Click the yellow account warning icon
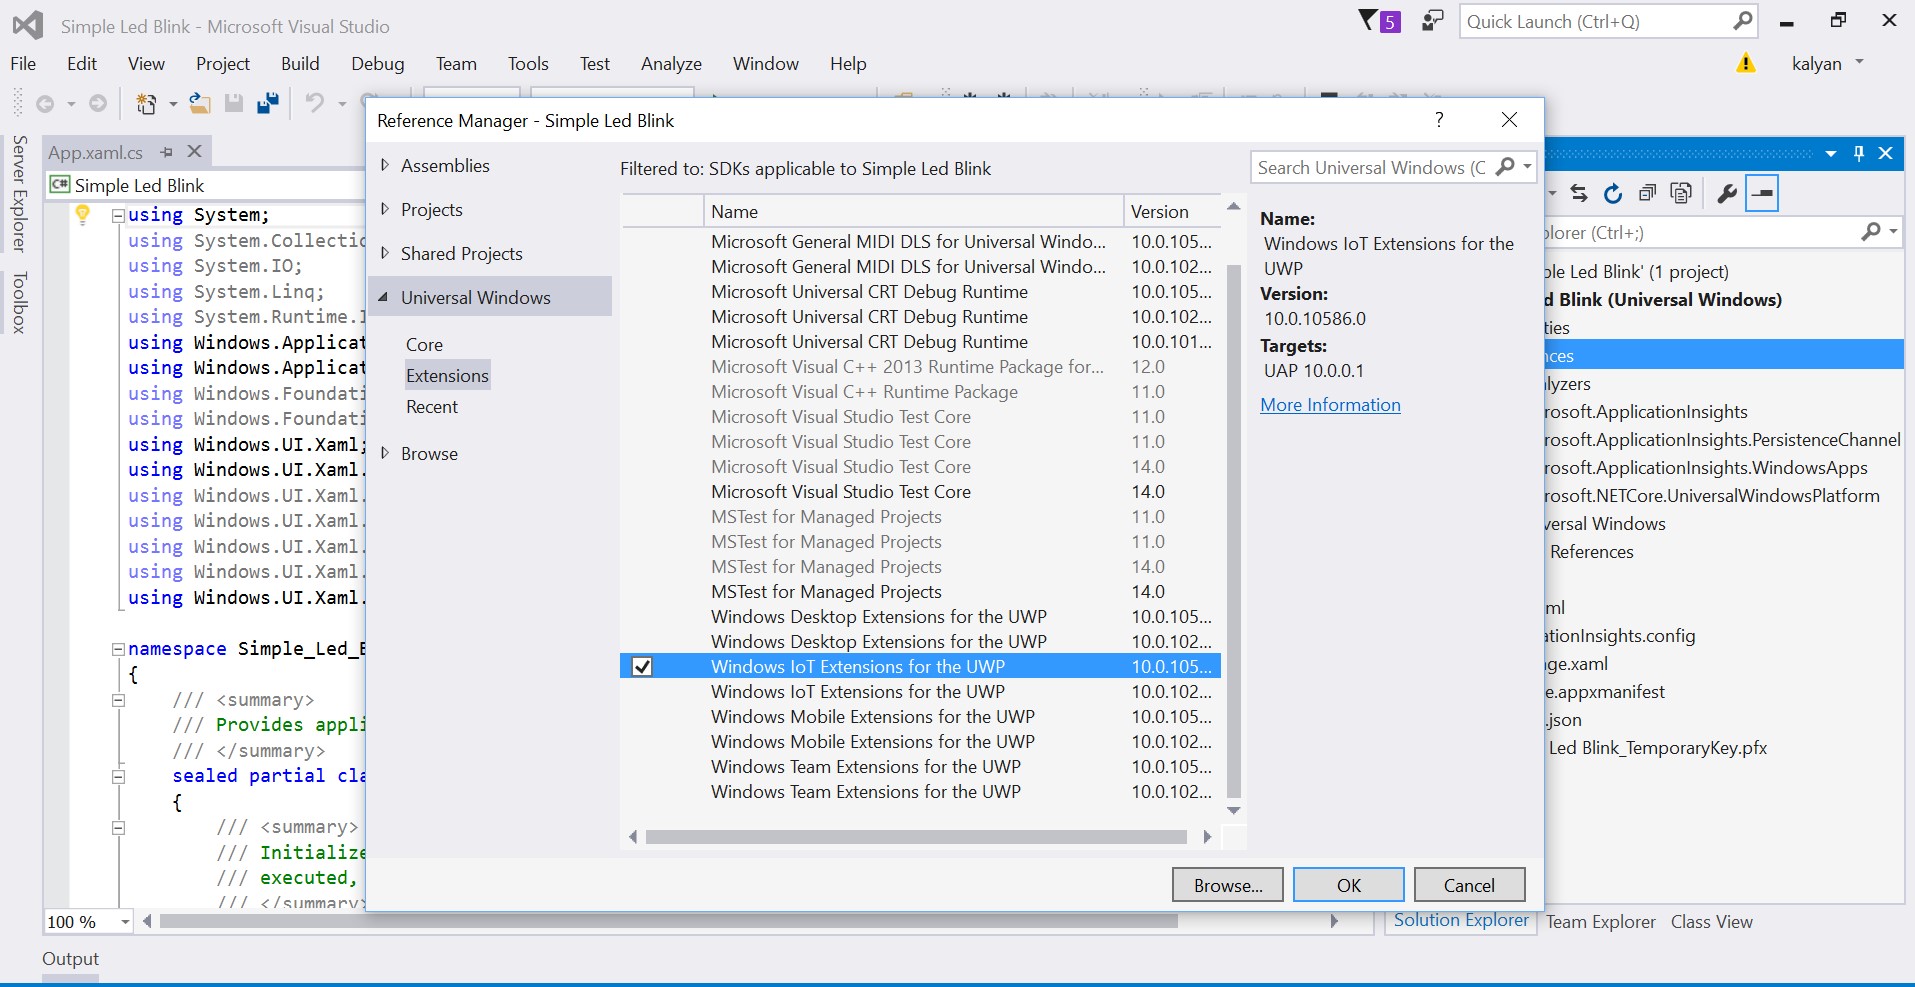1915x987 pixels. [1746, 63]
